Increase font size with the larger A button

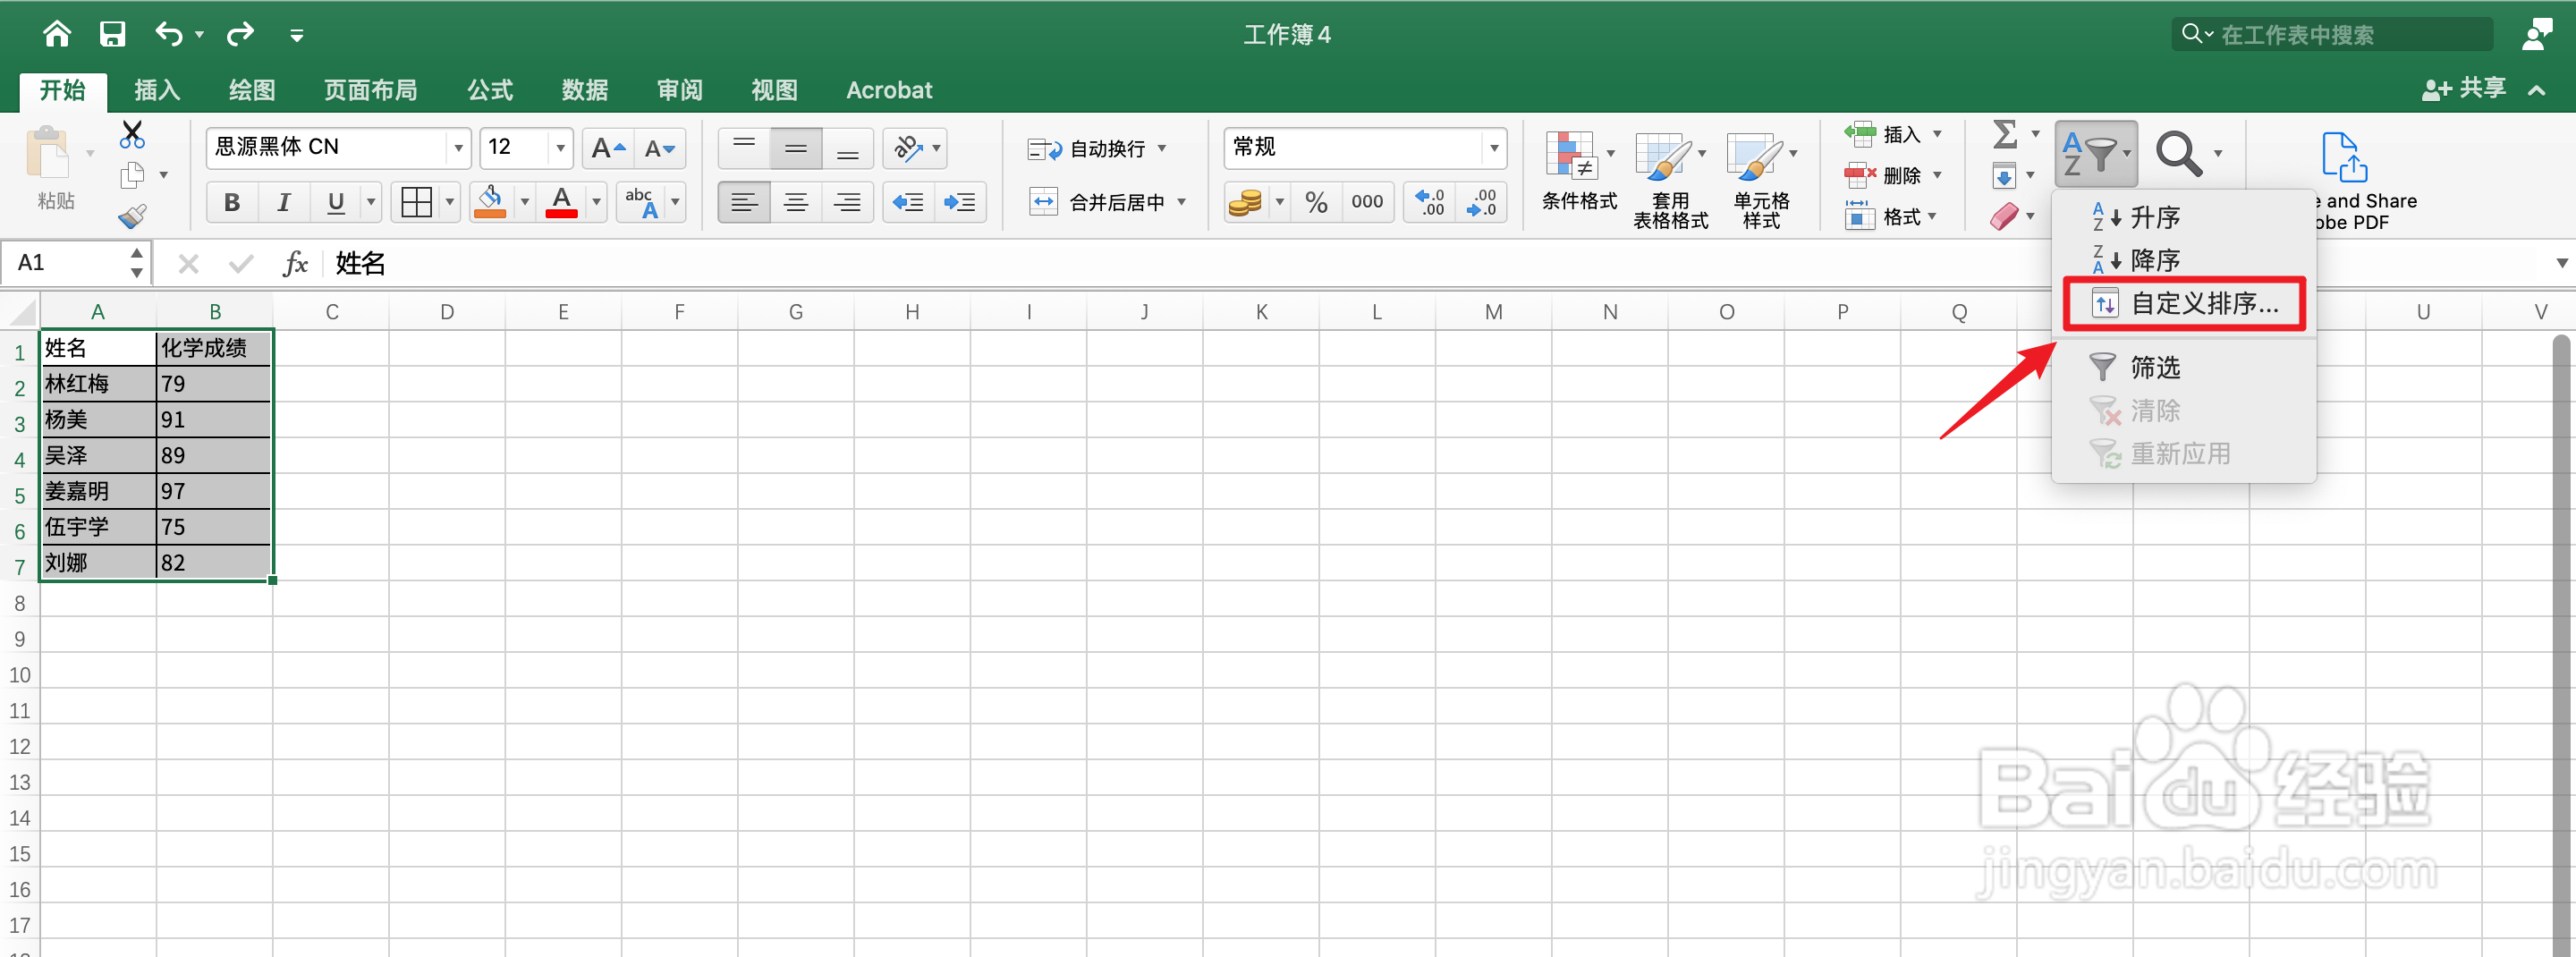pos(608,148)
